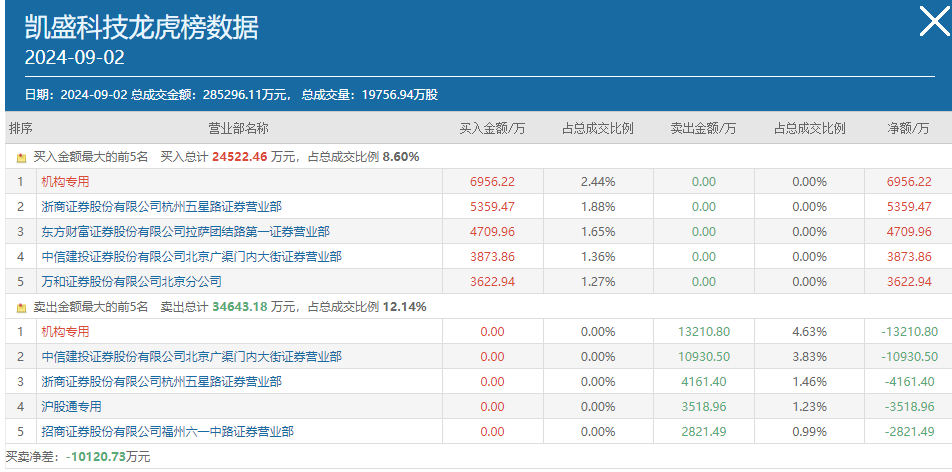Click the 1.23% ratio cell
Screen dimensions: 952x472
(809, 406)
